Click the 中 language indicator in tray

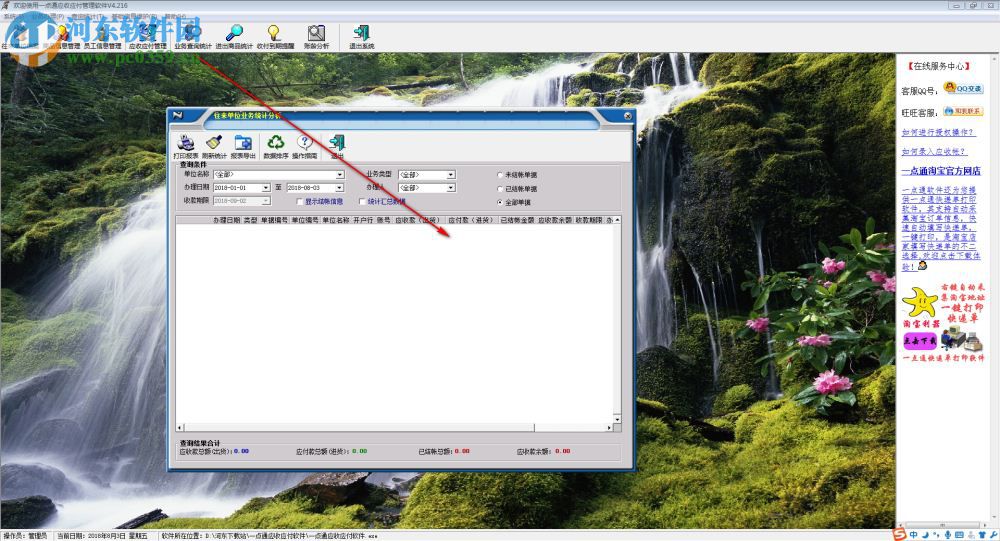pyautogui.click(x=913, y=535)
